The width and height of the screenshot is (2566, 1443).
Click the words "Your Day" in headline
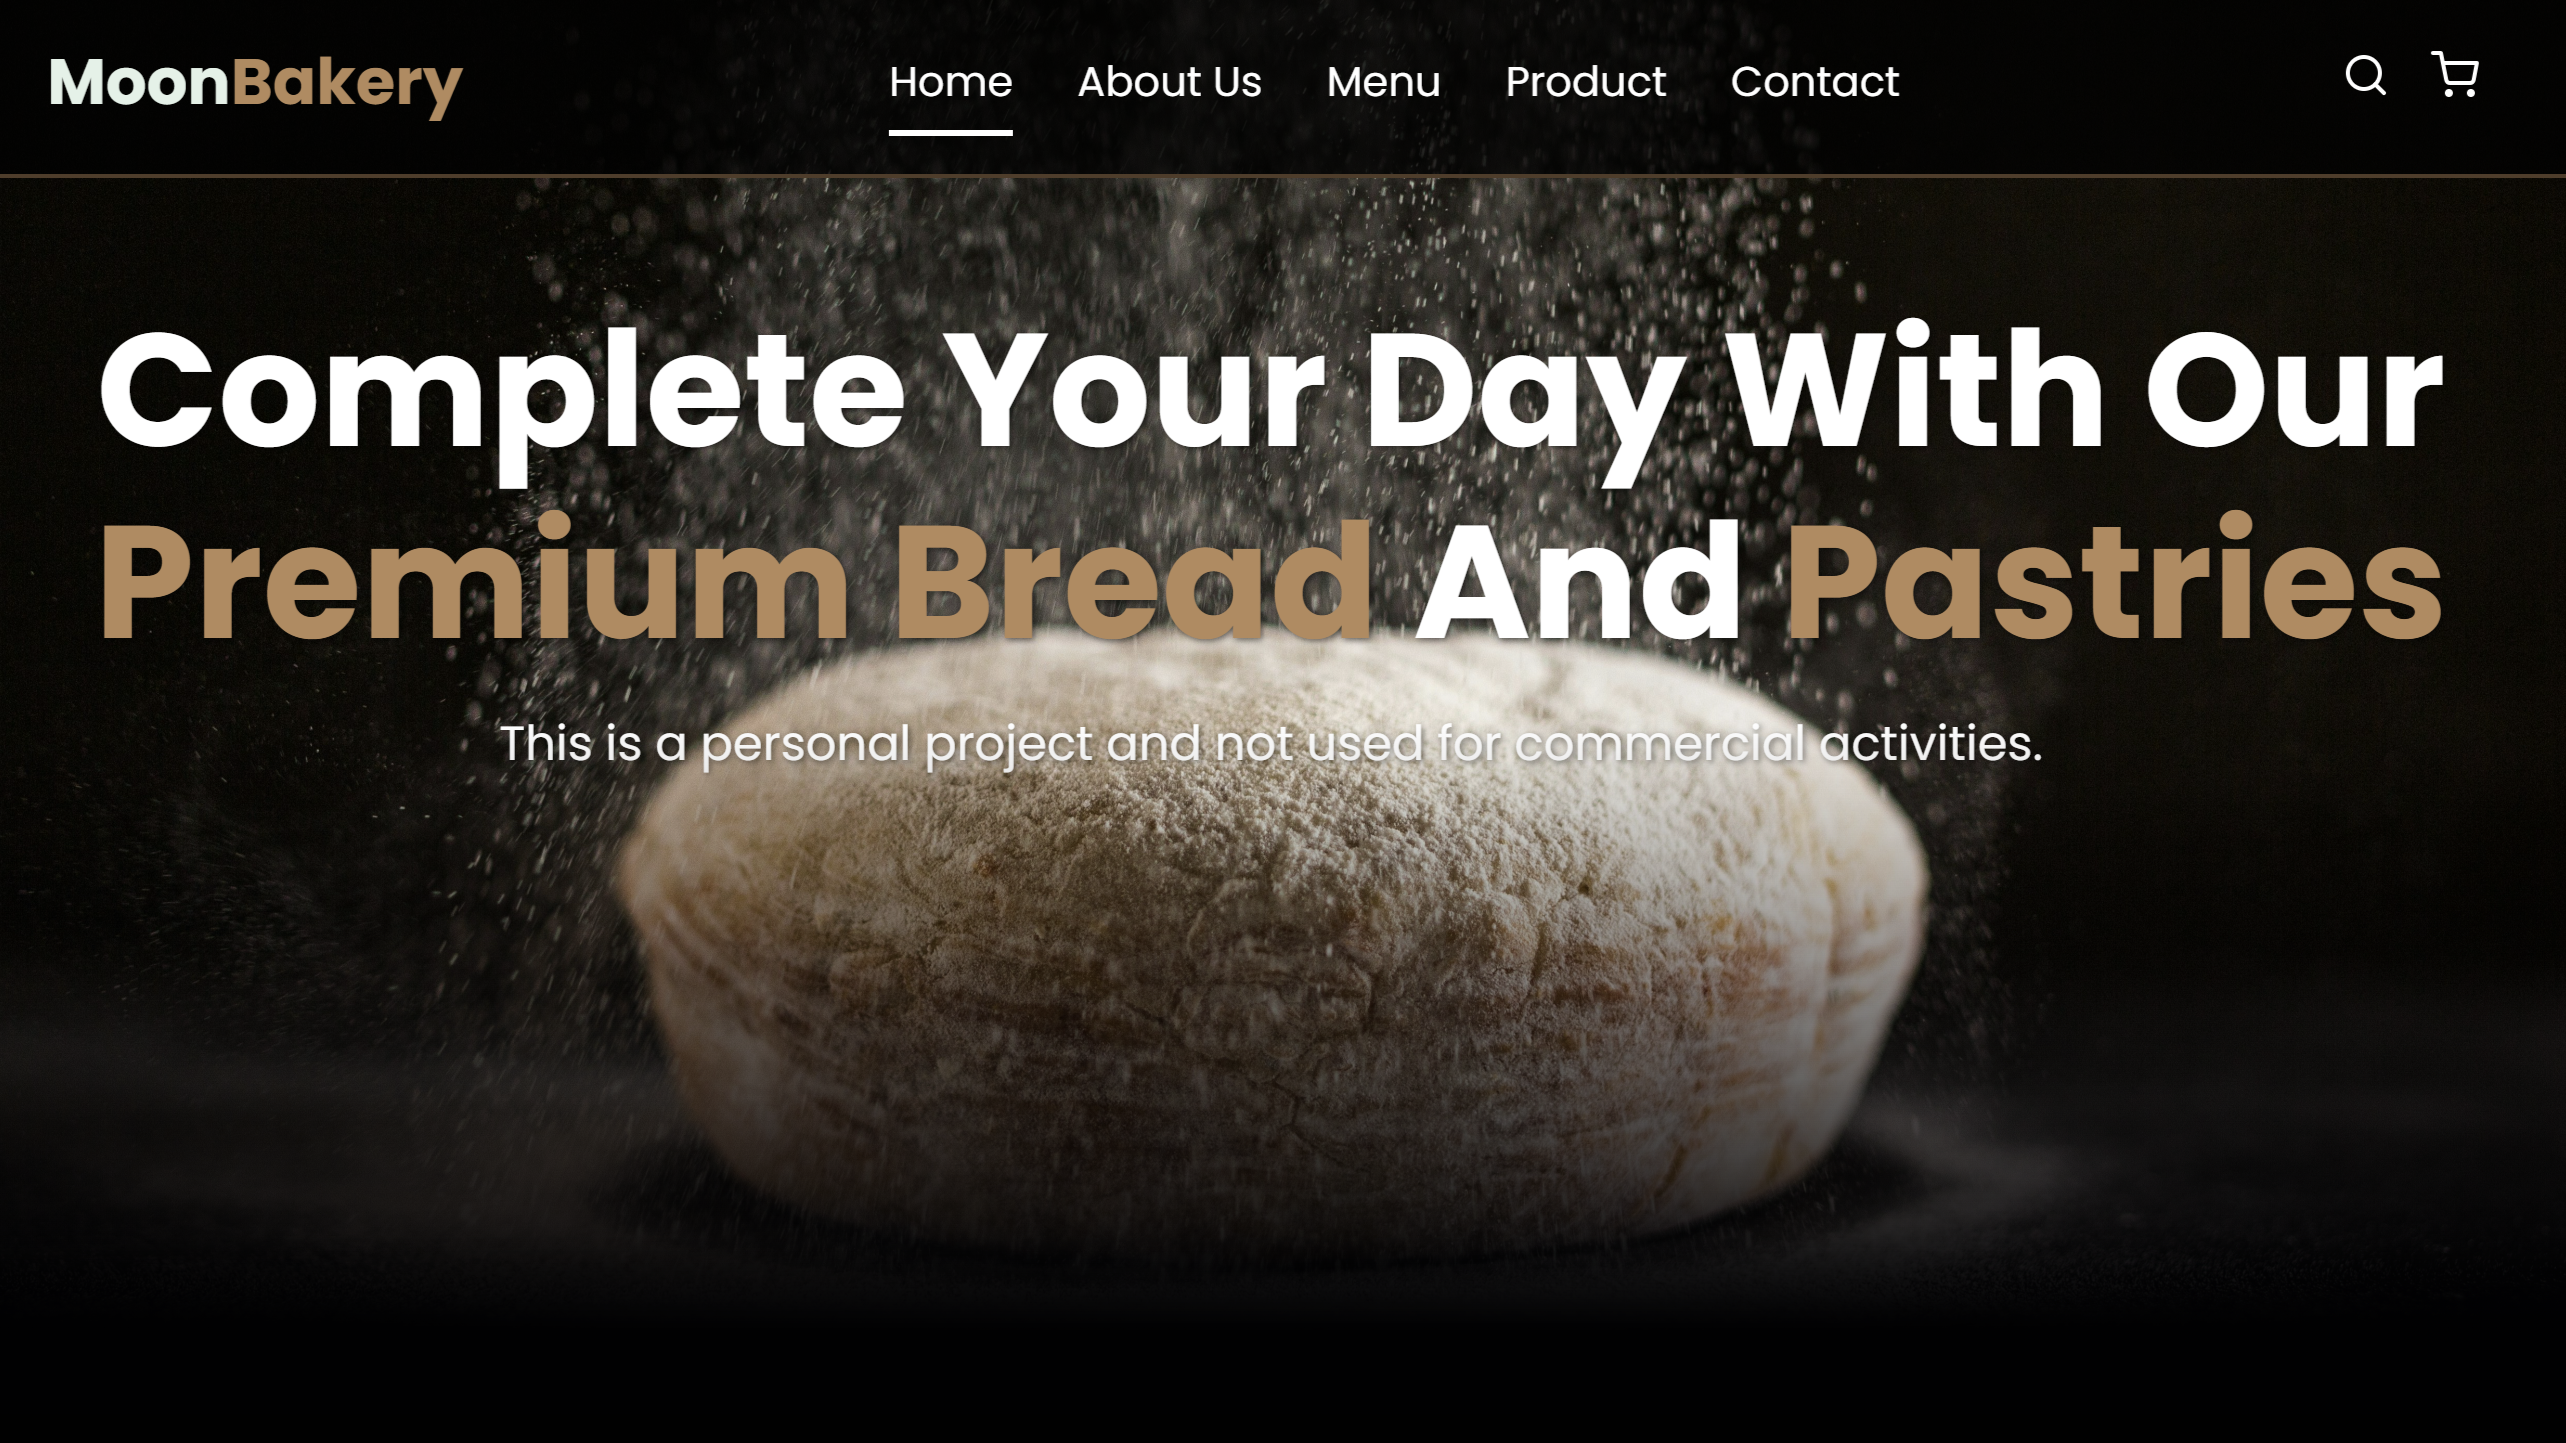click(1319, 400)
